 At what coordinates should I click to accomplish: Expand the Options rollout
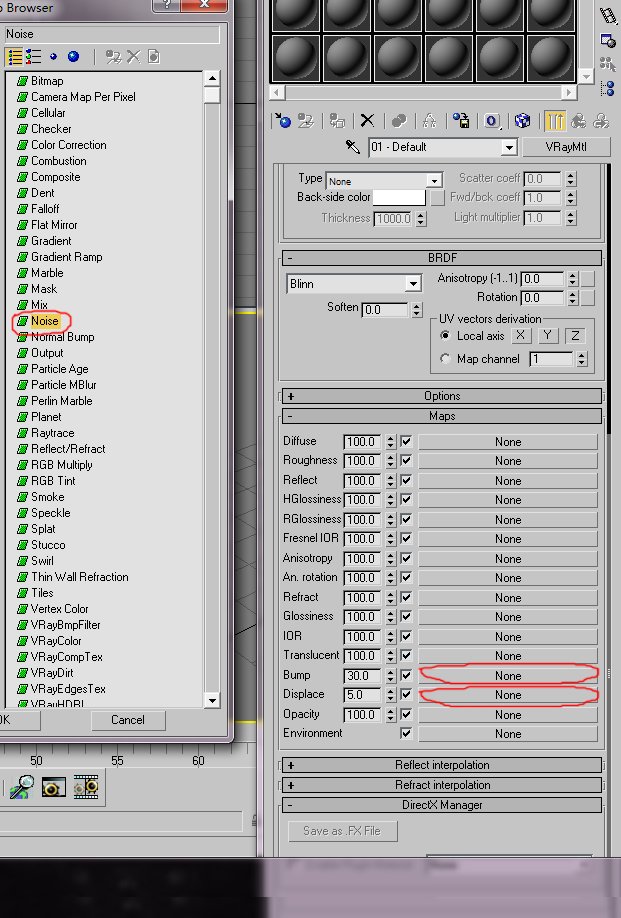(442, 396)
